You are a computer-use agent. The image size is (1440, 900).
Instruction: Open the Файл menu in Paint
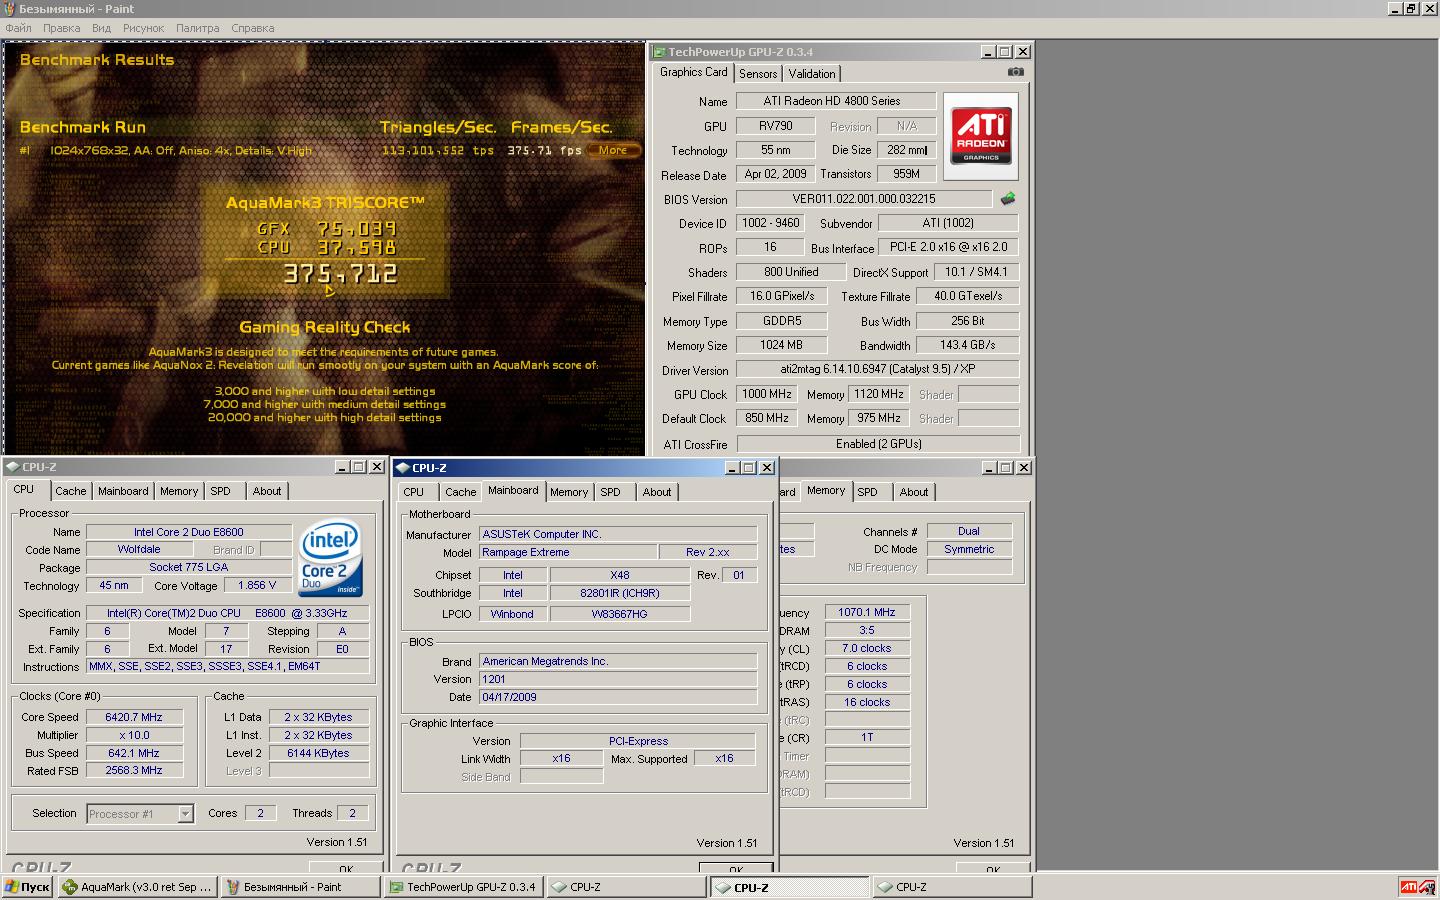pyautogui.click(x=19, y=28)
